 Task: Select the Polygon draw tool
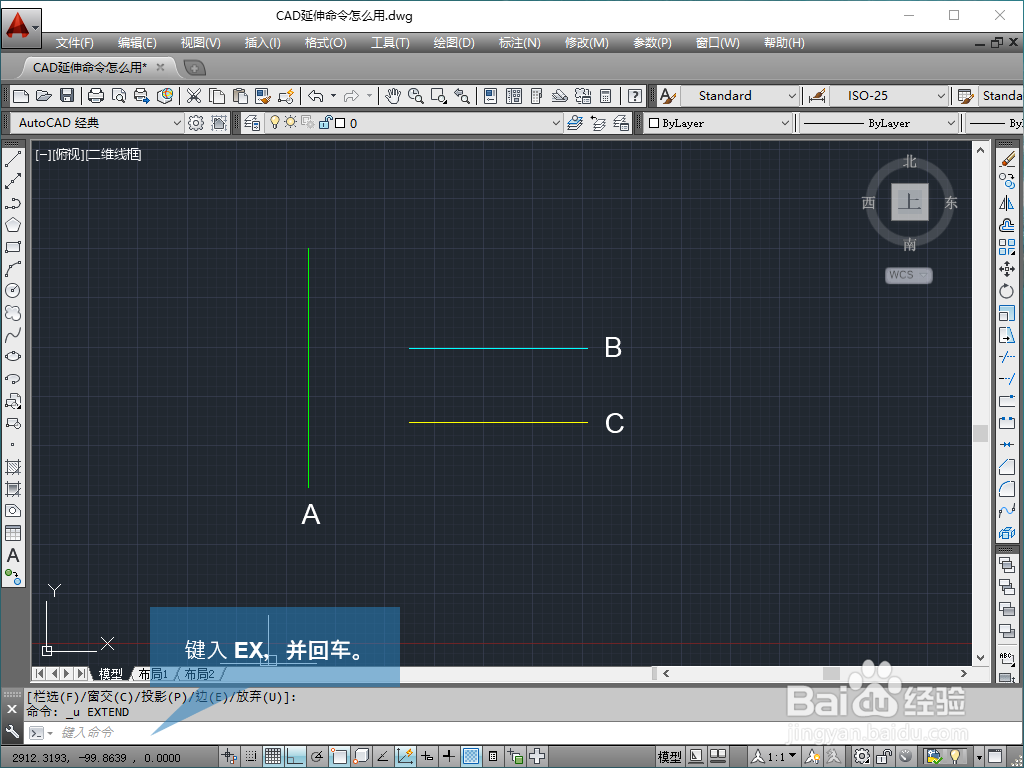(x=13, y=225)
